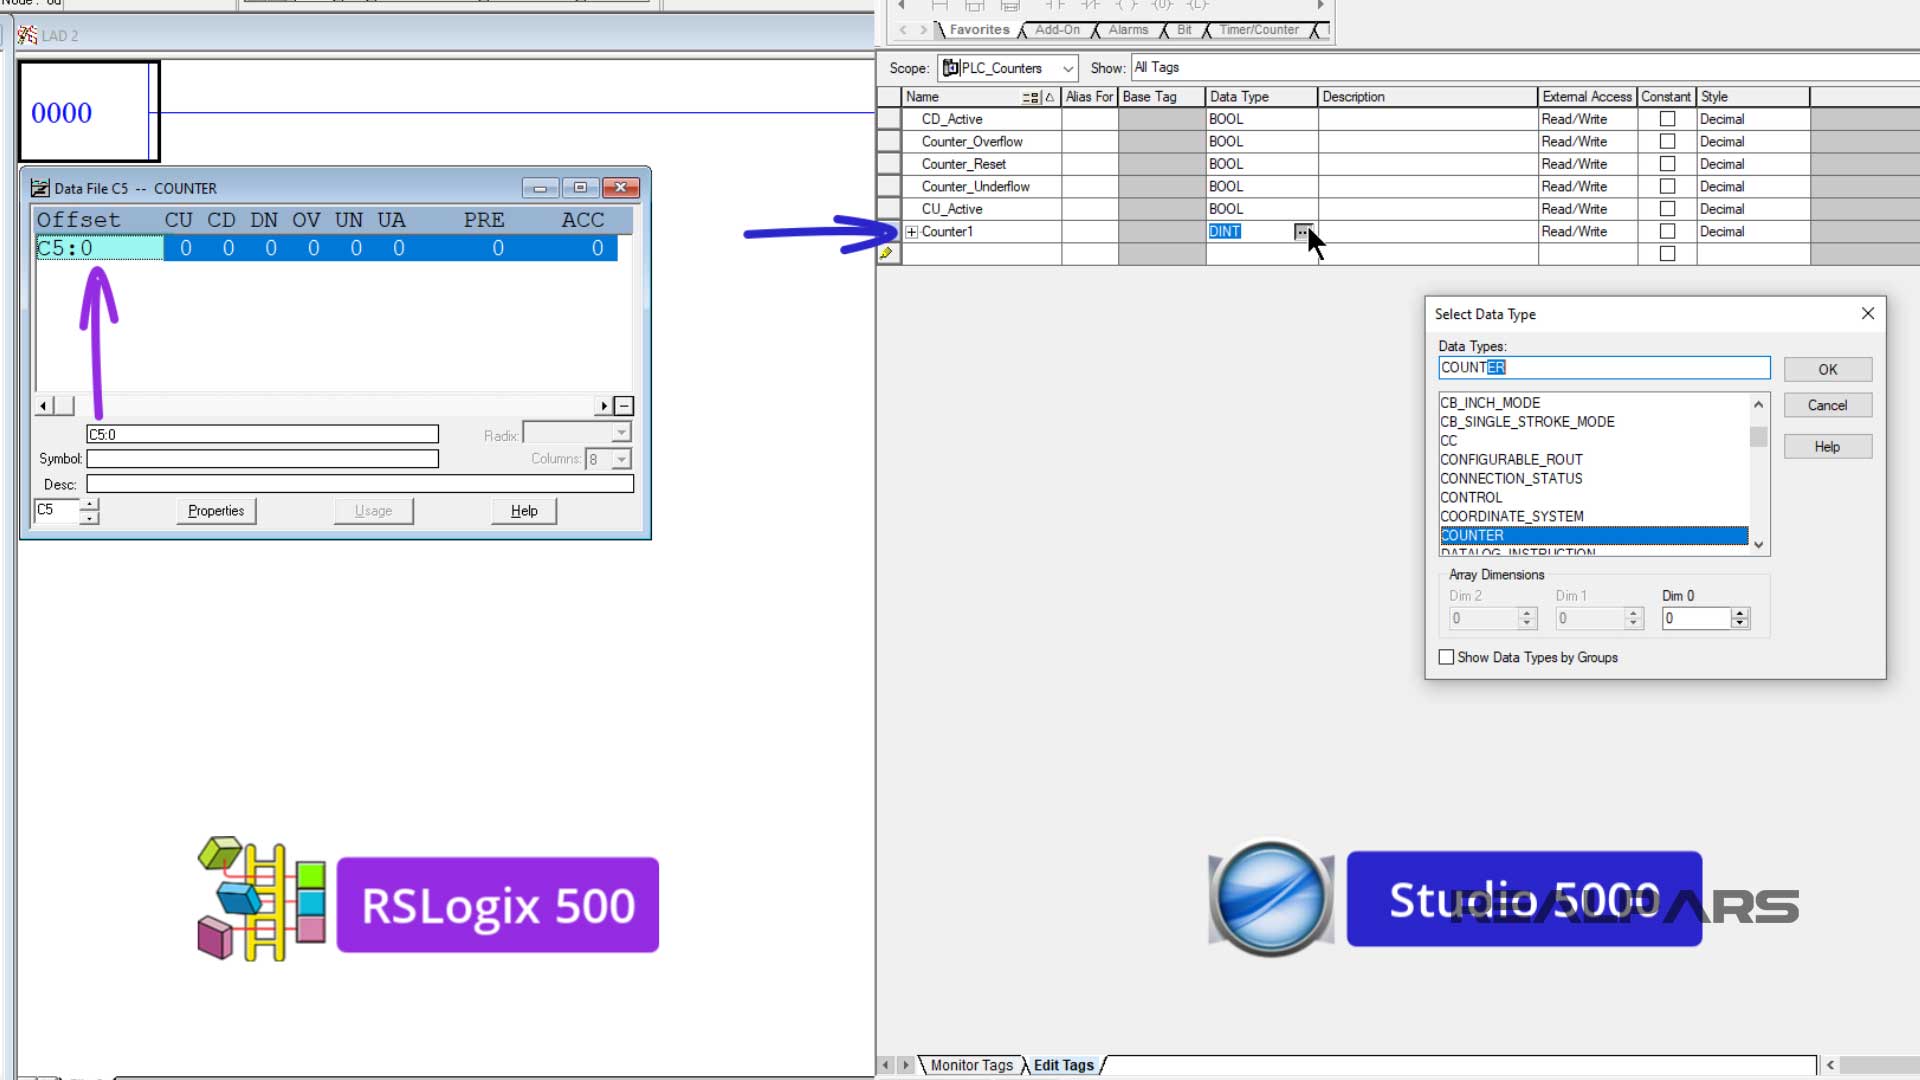Click the pencil edit icon on the tag row

pyautogui.click(x=886, y=253)
